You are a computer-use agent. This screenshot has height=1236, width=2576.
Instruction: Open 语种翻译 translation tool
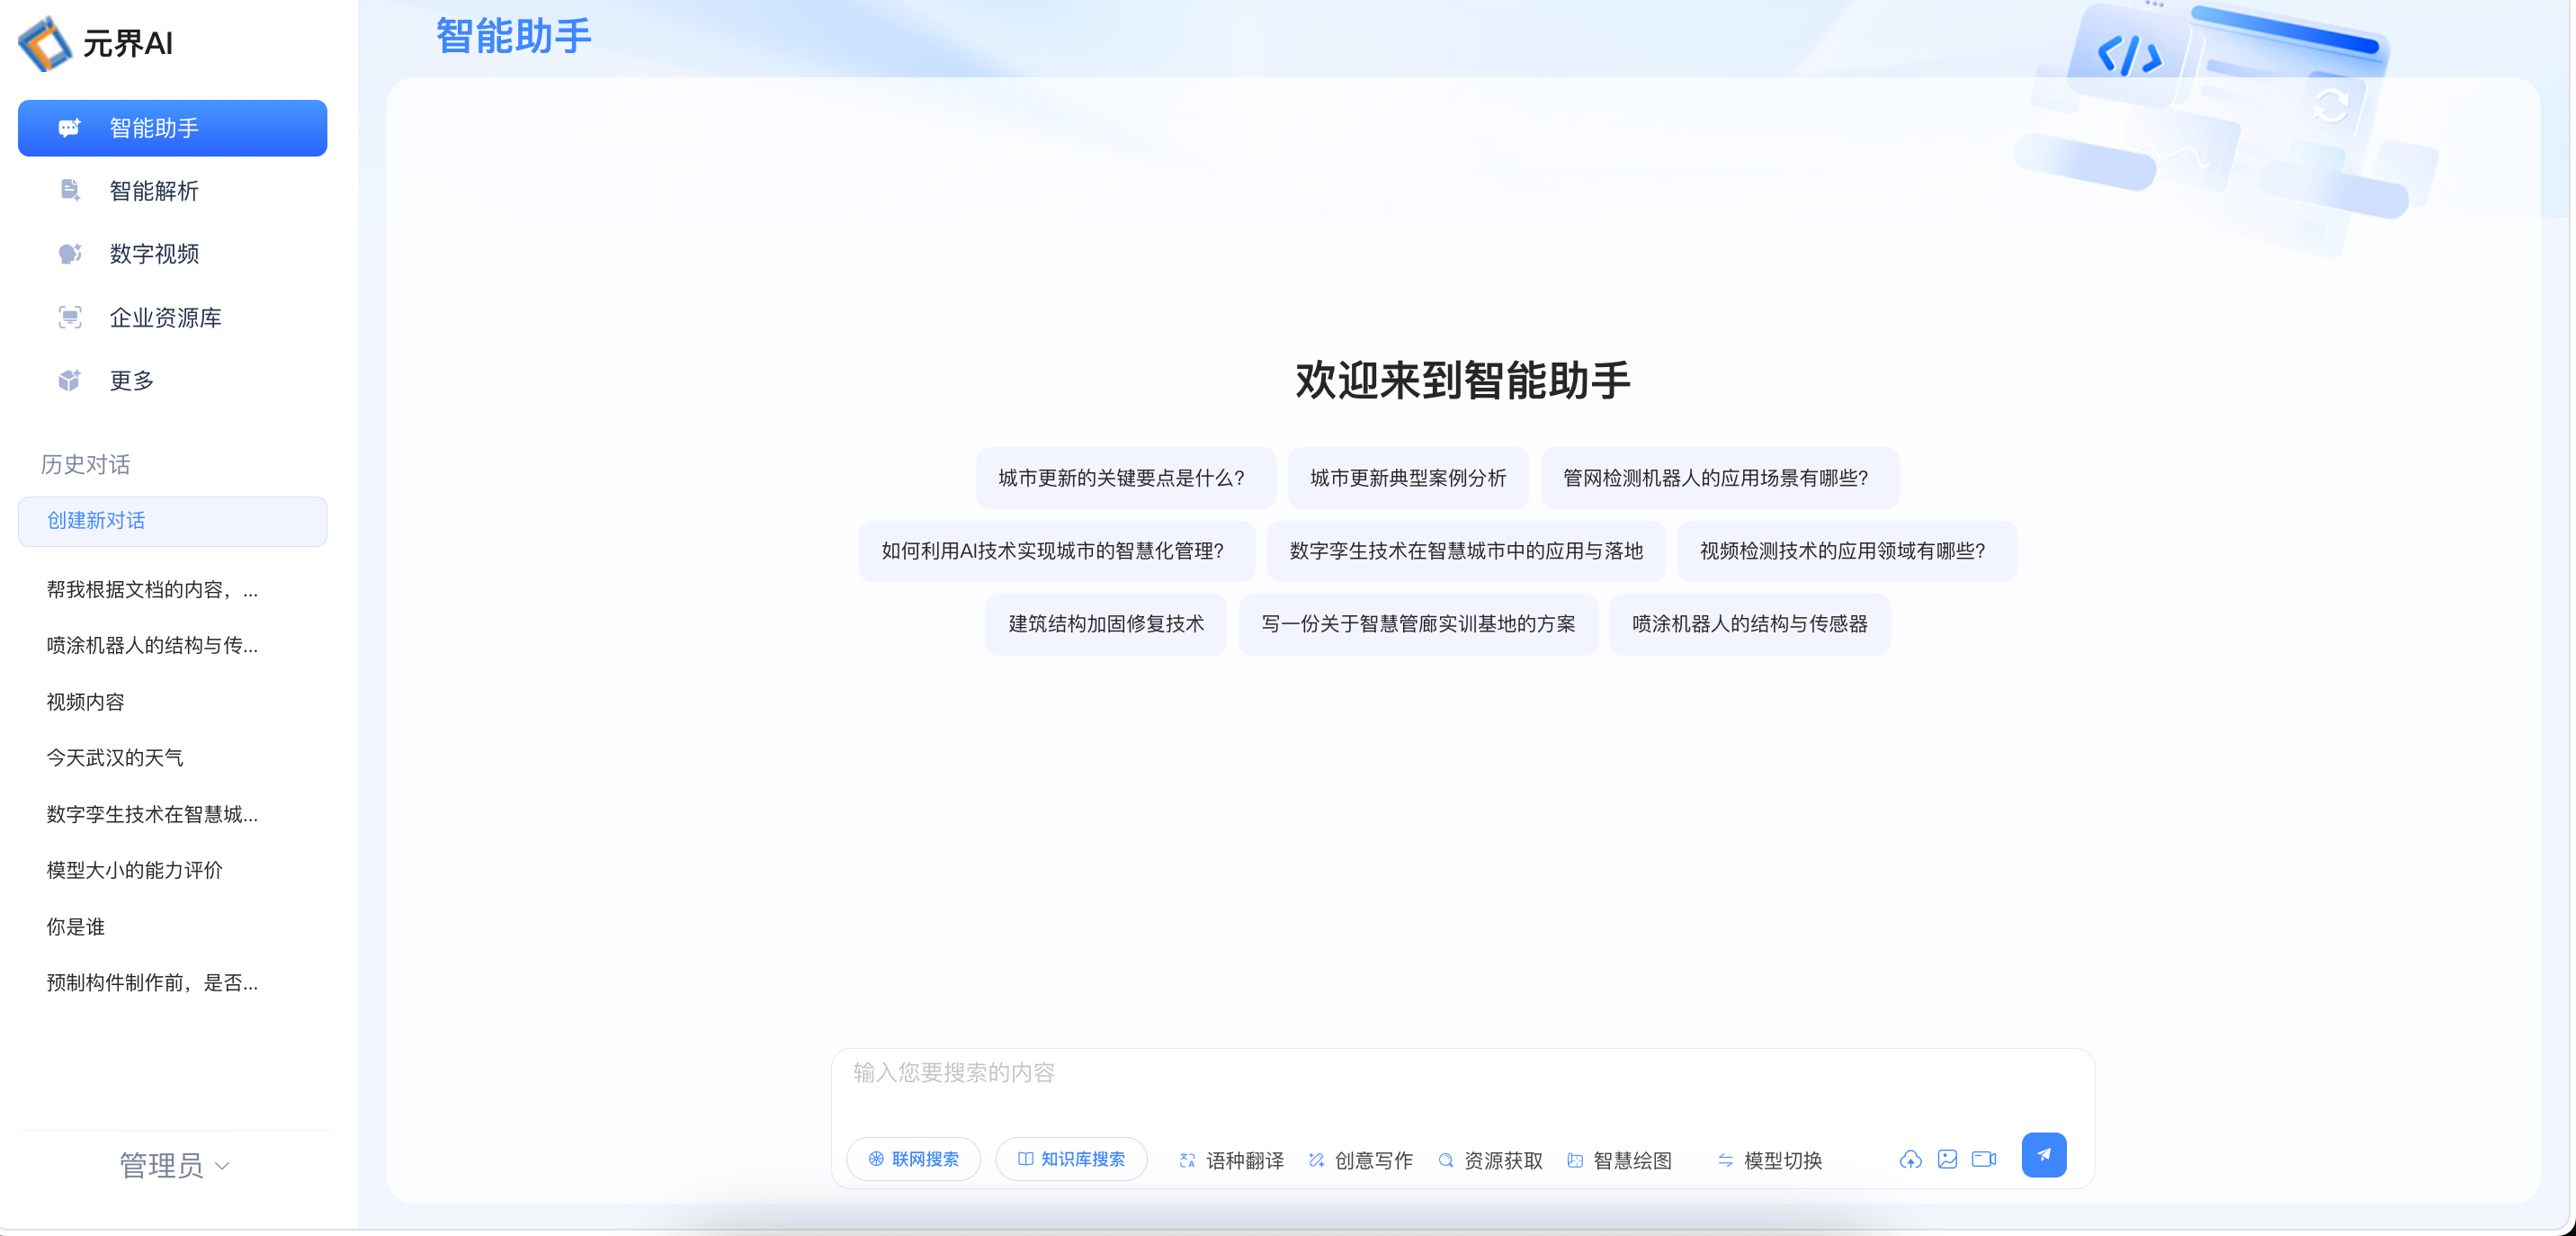1231,1160
